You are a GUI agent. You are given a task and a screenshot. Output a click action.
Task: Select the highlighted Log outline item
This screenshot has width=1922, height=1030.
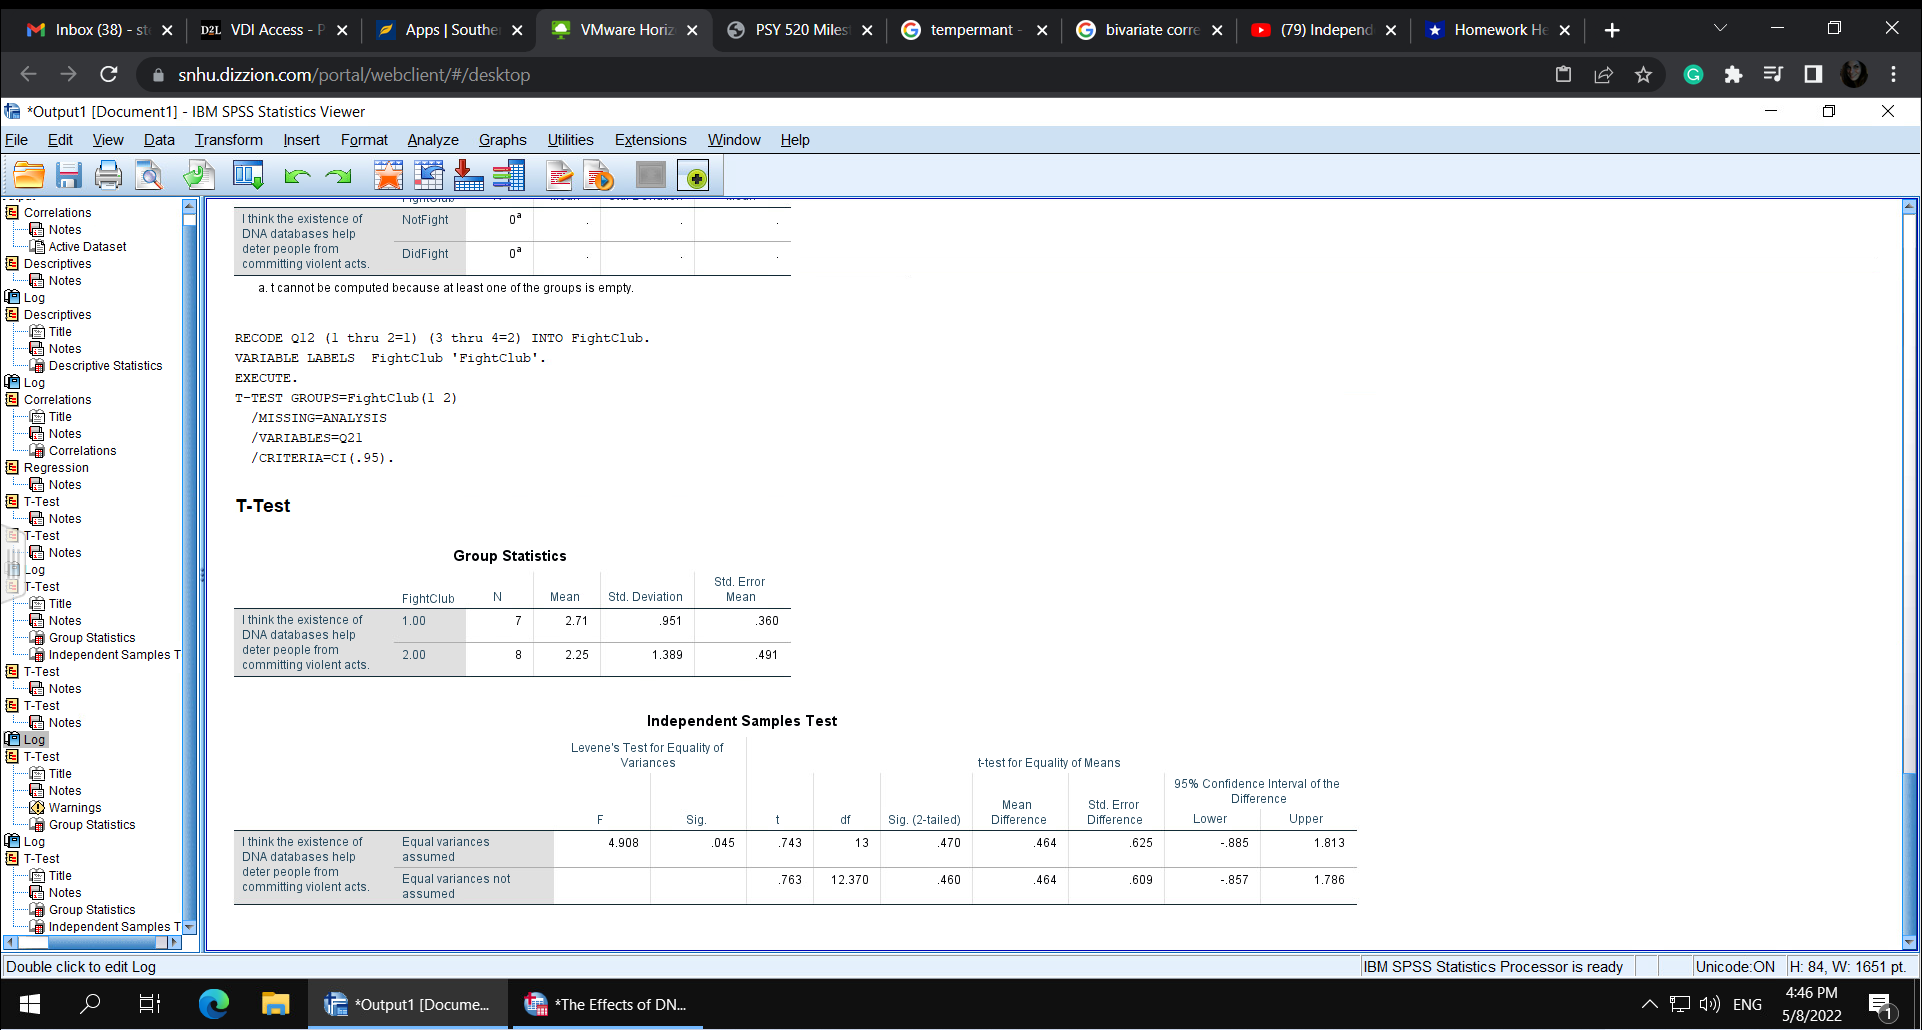pyautogui.click(x=34, y=740)
